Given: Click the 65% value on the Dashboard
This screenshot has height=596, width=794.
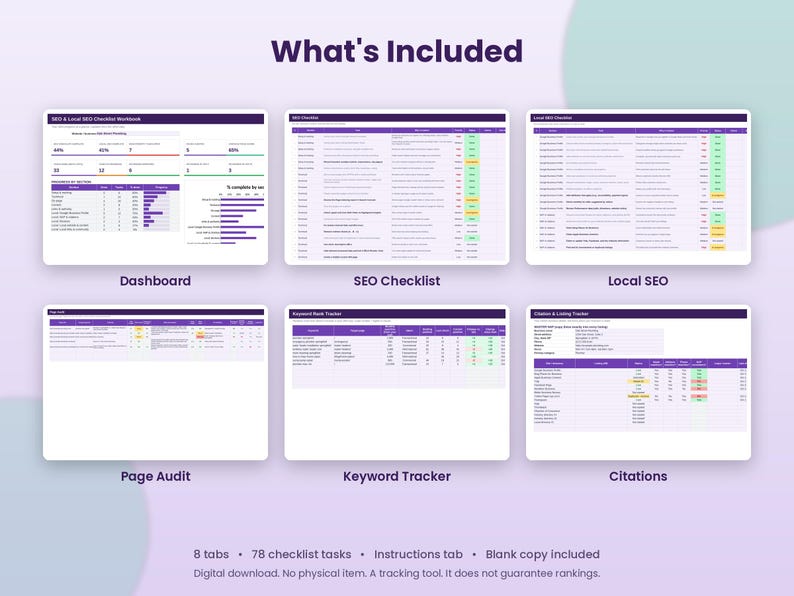Looking at the screenshot, I should point(233,150).
